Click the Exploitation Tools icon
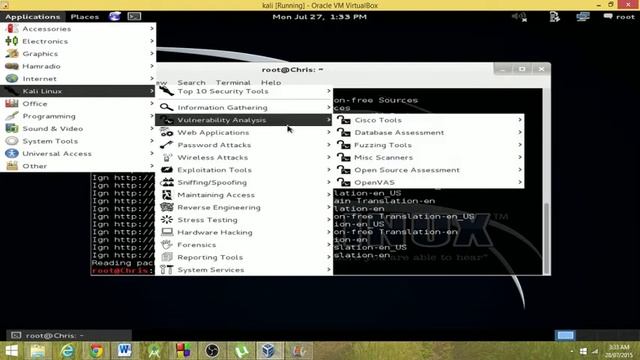The height and width of the screenshot is (360, 640). (167, 170)
